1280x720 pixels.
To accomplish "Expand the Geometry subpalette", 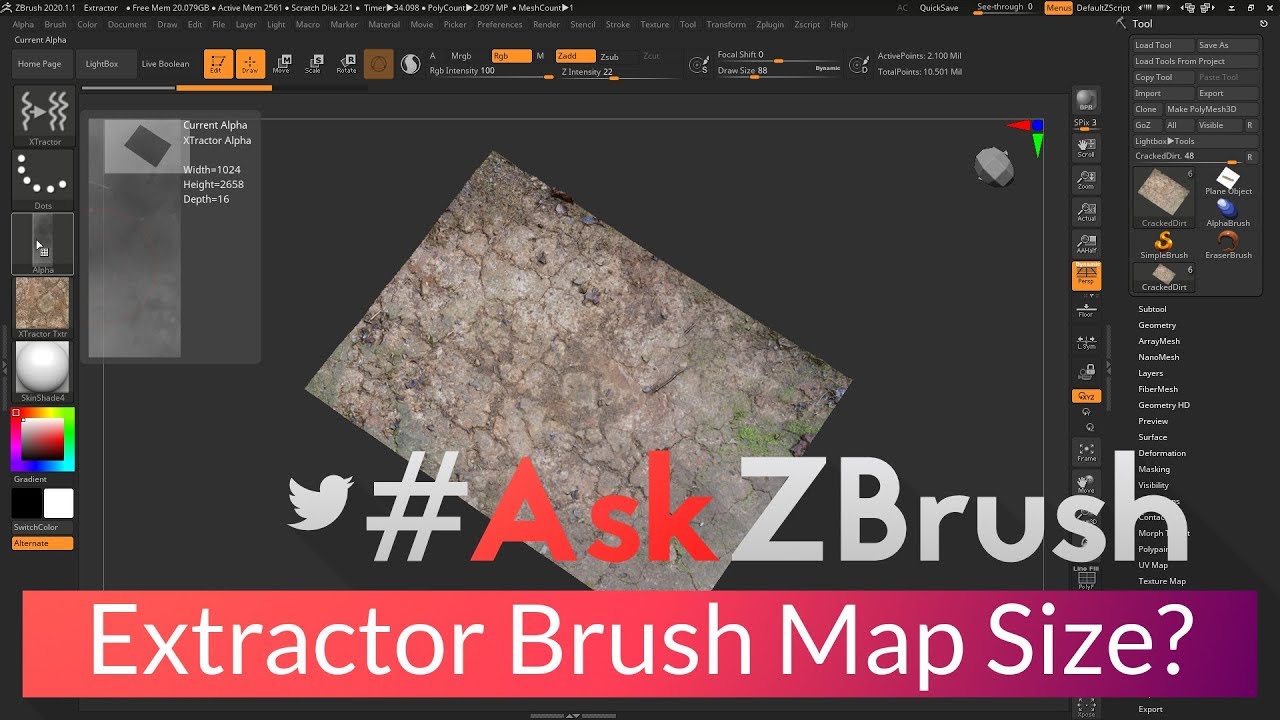I will pyautogui.click(x=1157, y=325).
